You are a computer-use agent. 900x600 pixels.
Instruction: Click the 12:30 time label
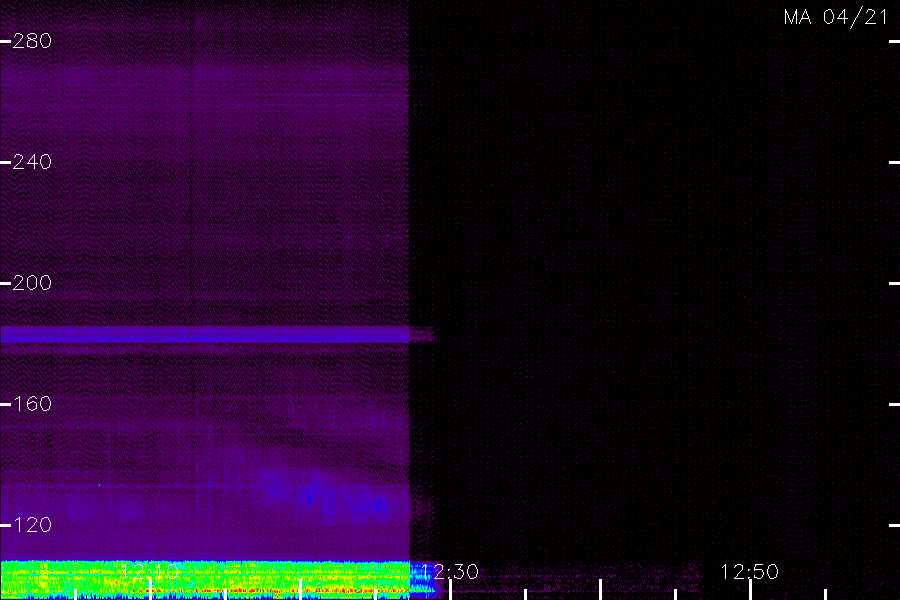pyautogui.click(x=450, y=572)
